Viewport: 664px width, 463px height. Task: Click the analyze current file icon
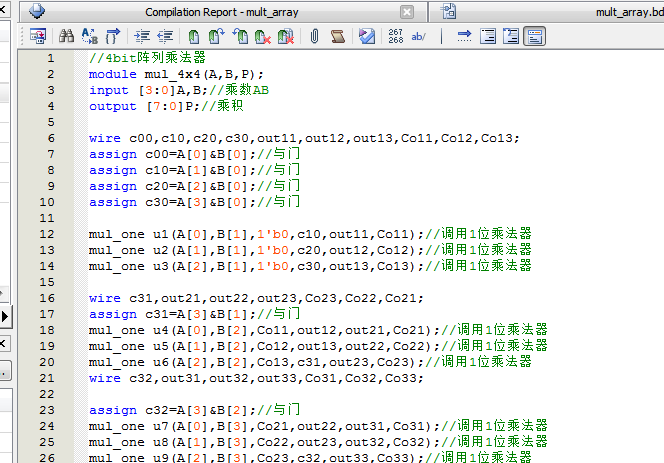coord(367,37)
